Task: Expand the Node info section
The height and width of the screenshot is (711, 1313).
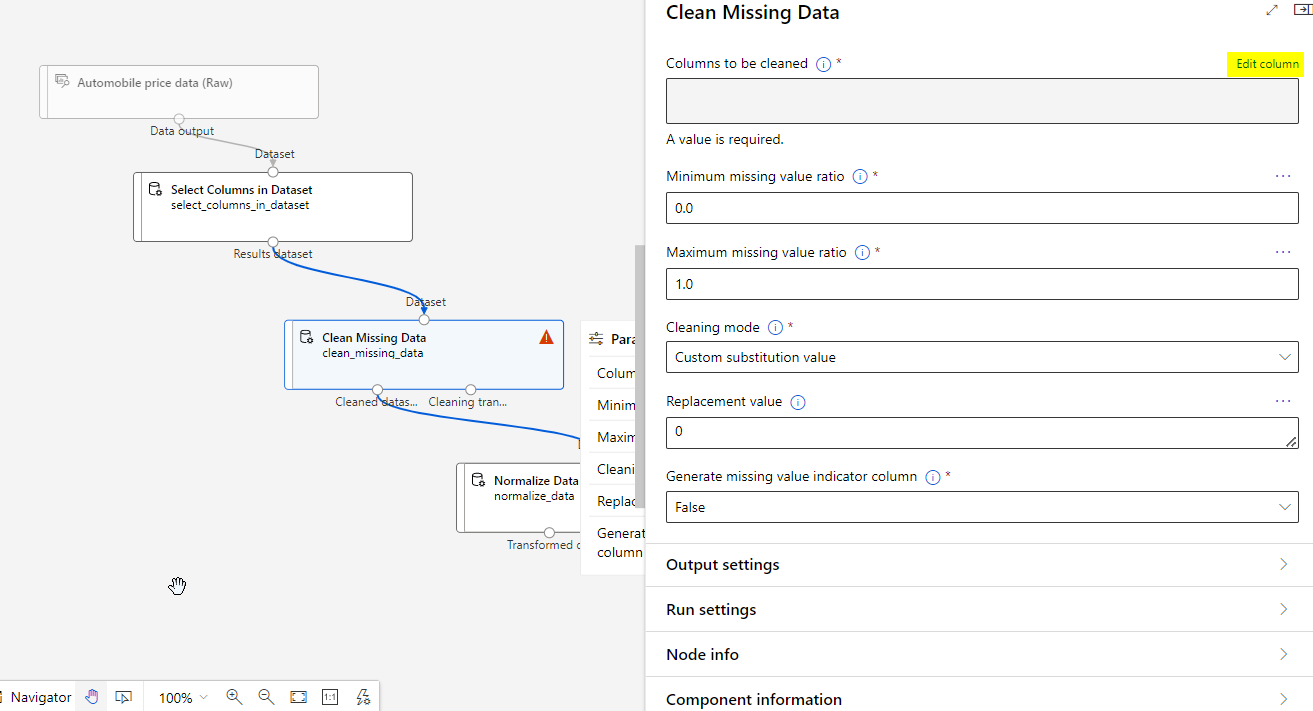Action: (x=980, y=655)
